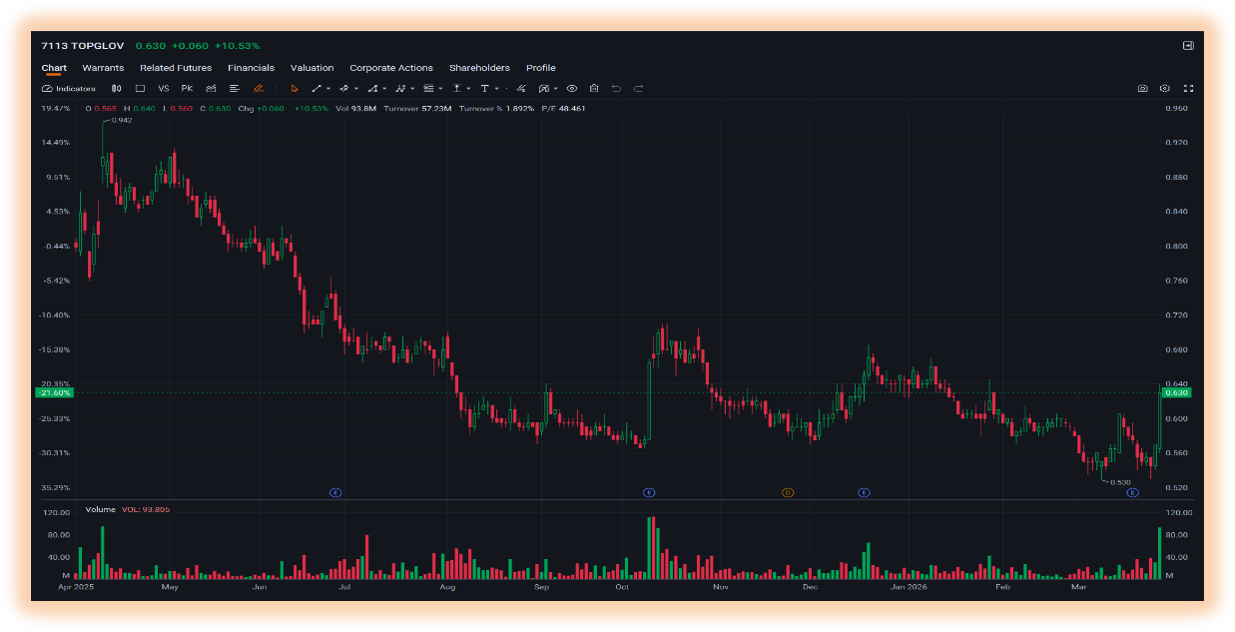Open the layout list icon in toolbar

tap(234, 88)
